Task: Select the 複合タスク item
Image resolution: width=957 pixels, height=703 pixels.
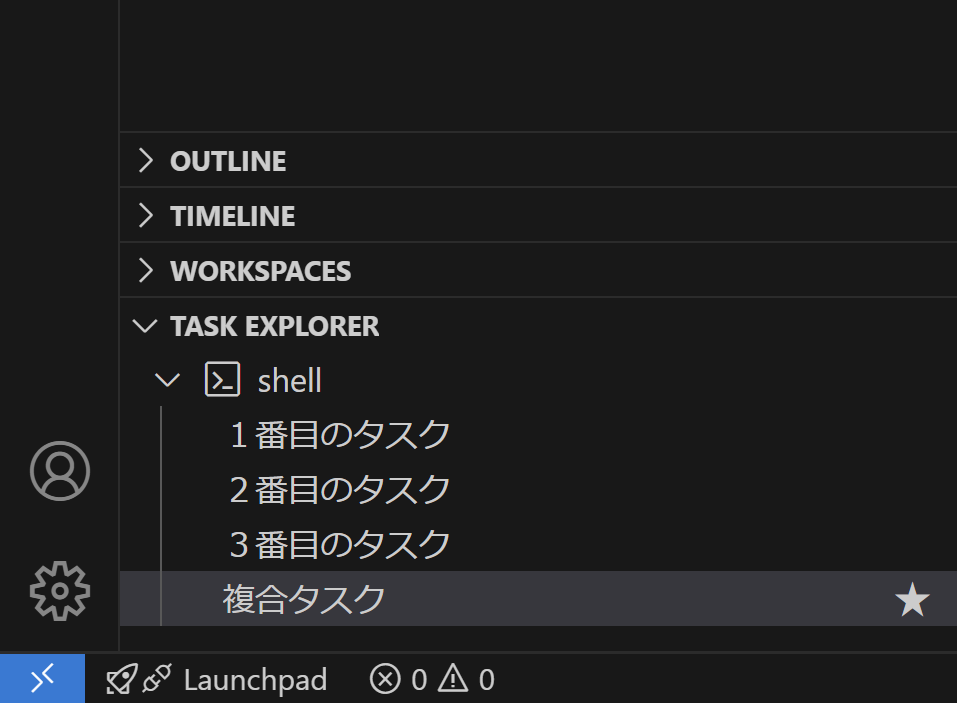Action: 538,599
